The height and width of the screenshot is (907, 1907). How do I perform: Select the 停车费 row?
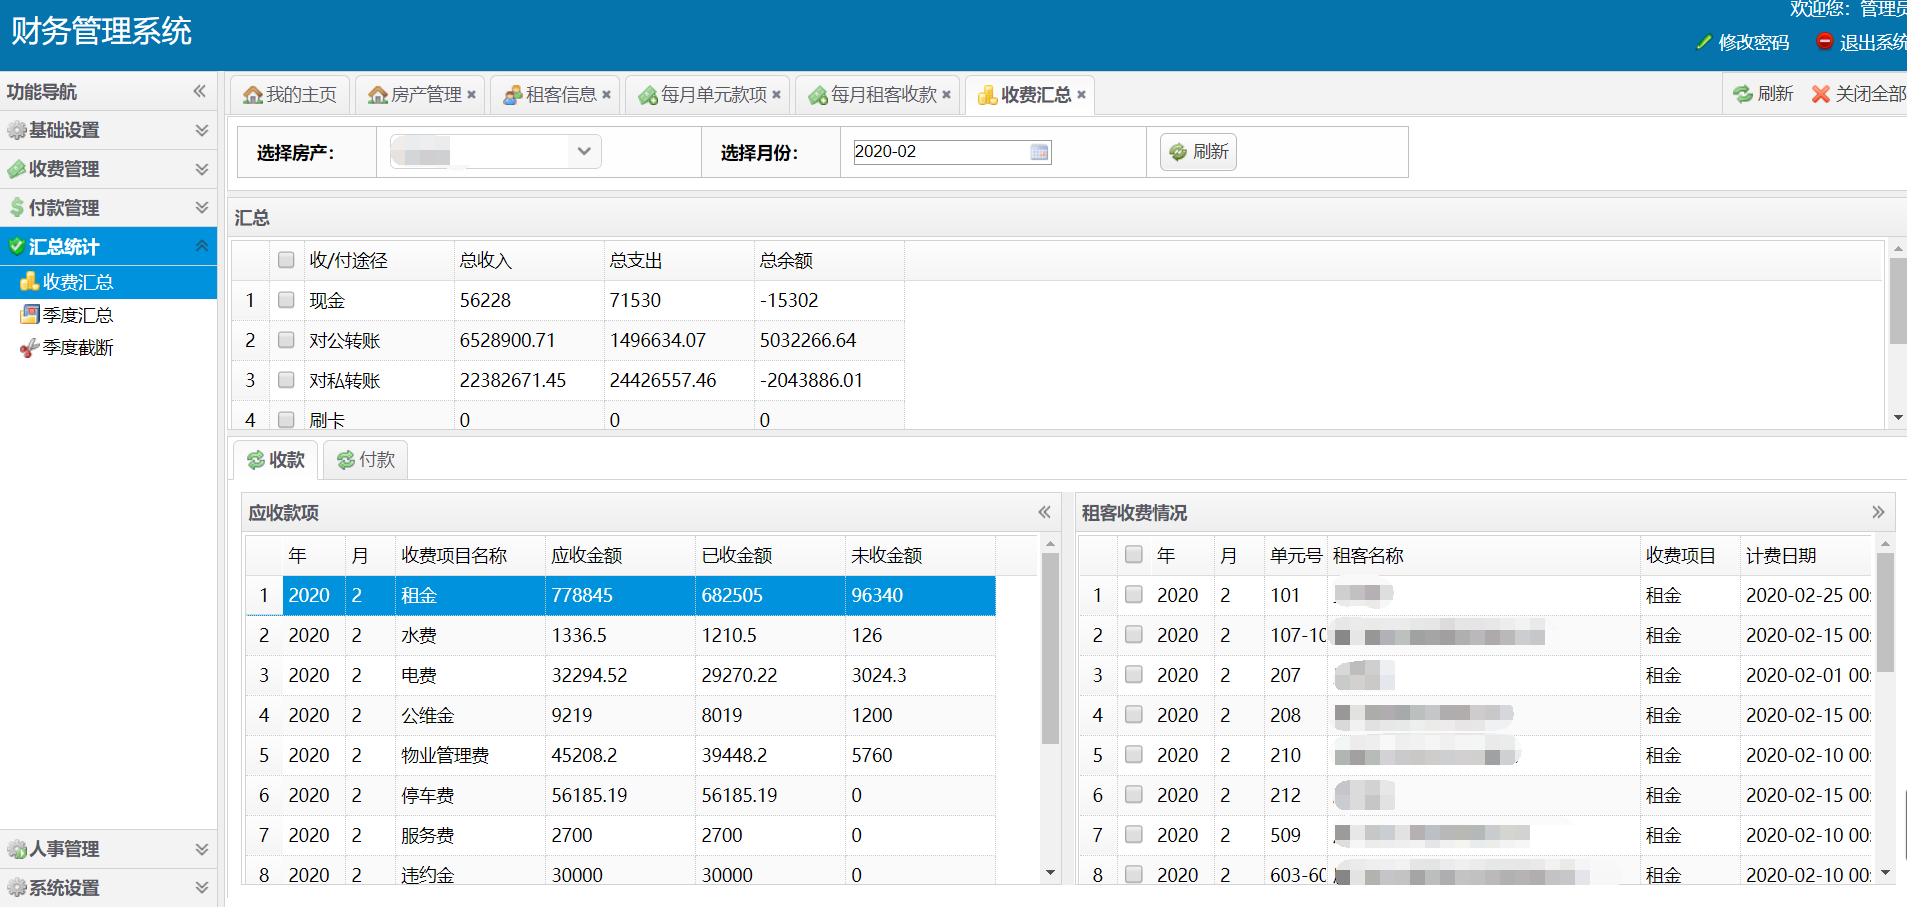pos(620,795)
